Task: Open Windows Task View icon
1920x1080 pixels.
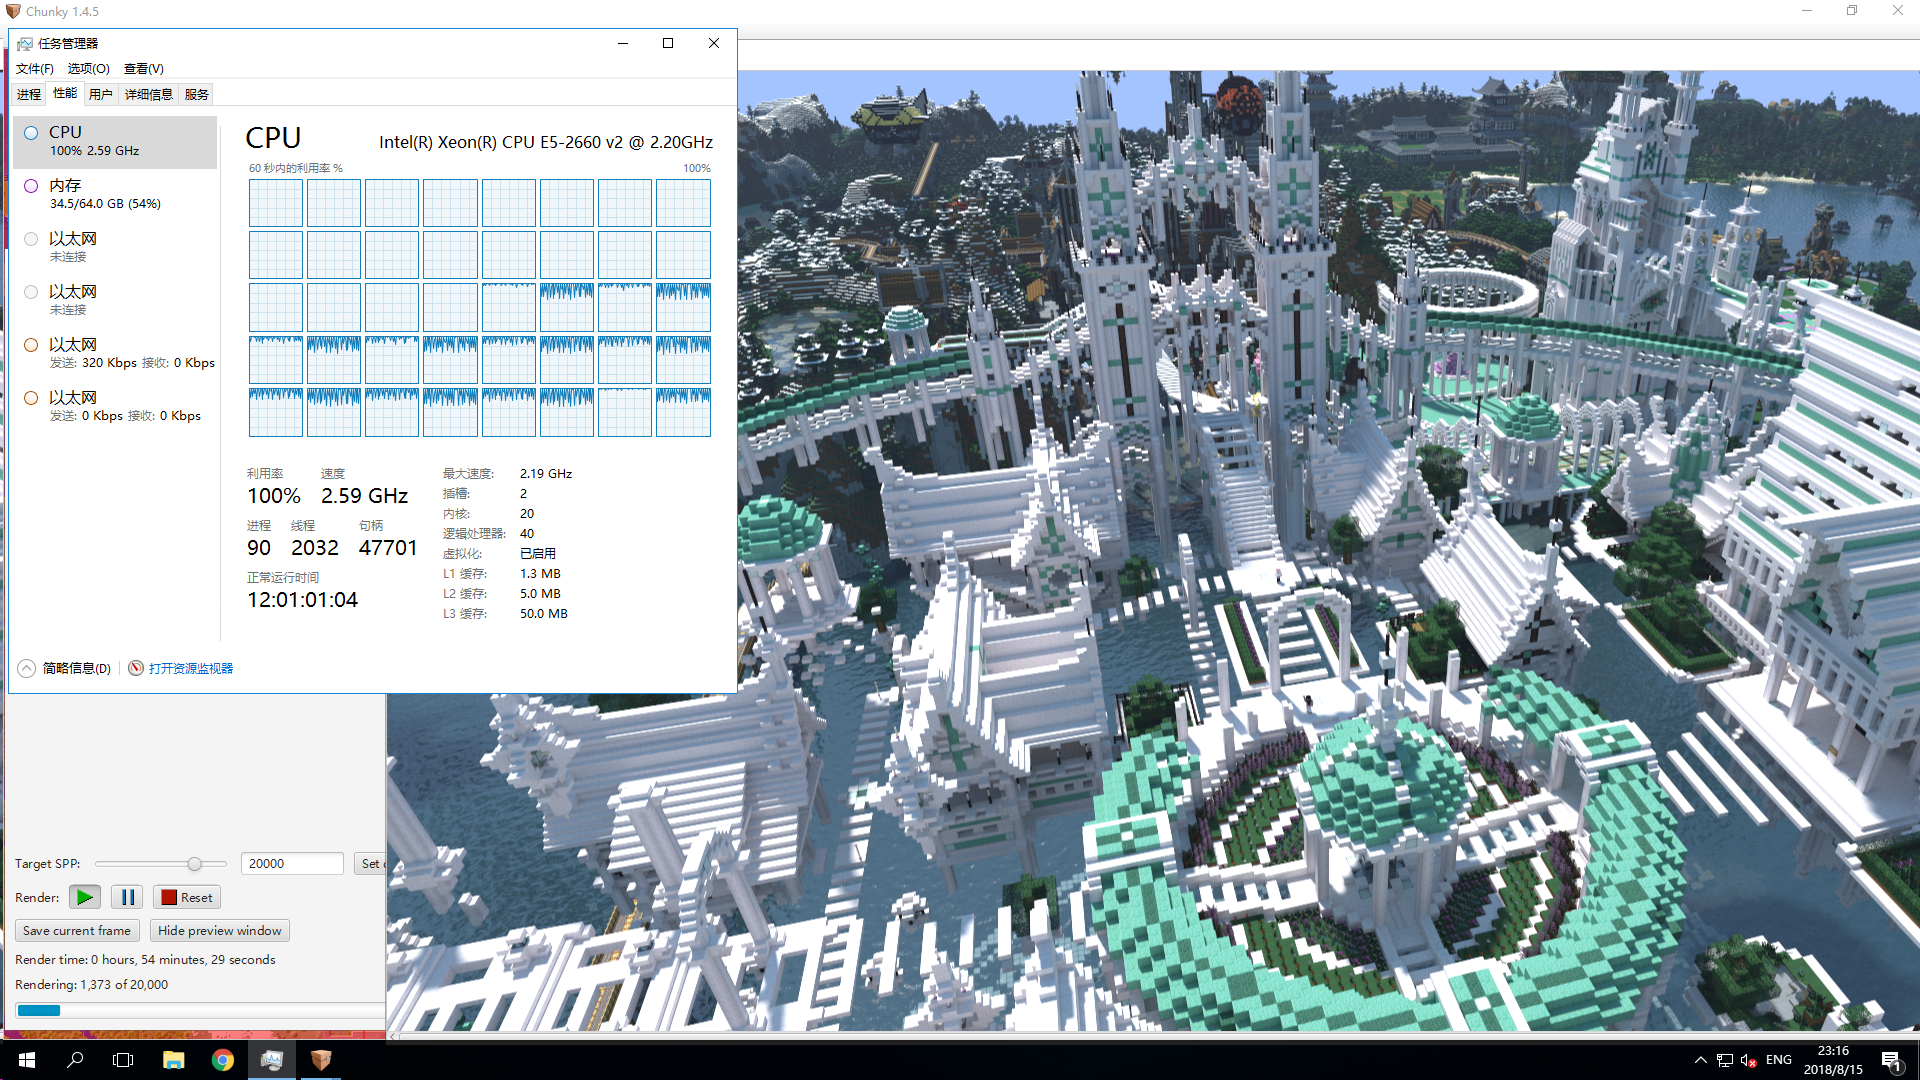Action: coord(123,1060)
